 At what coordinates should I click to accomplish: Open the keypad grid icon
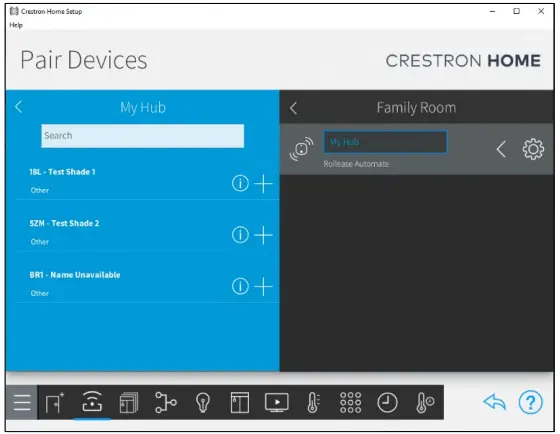click(350, 403)
